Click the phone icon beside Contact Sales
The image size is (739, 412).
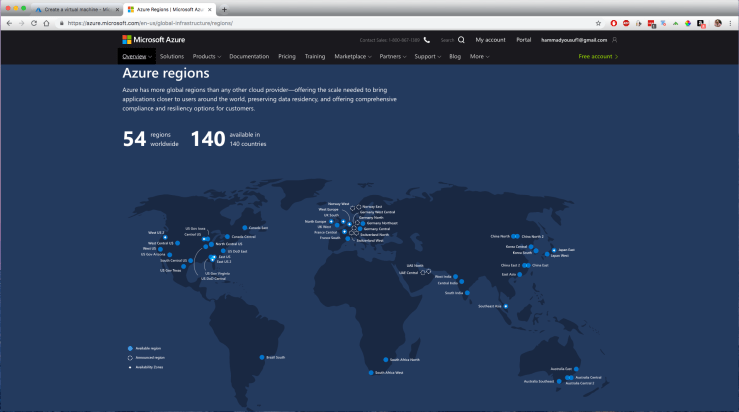(x=427, y=40)
